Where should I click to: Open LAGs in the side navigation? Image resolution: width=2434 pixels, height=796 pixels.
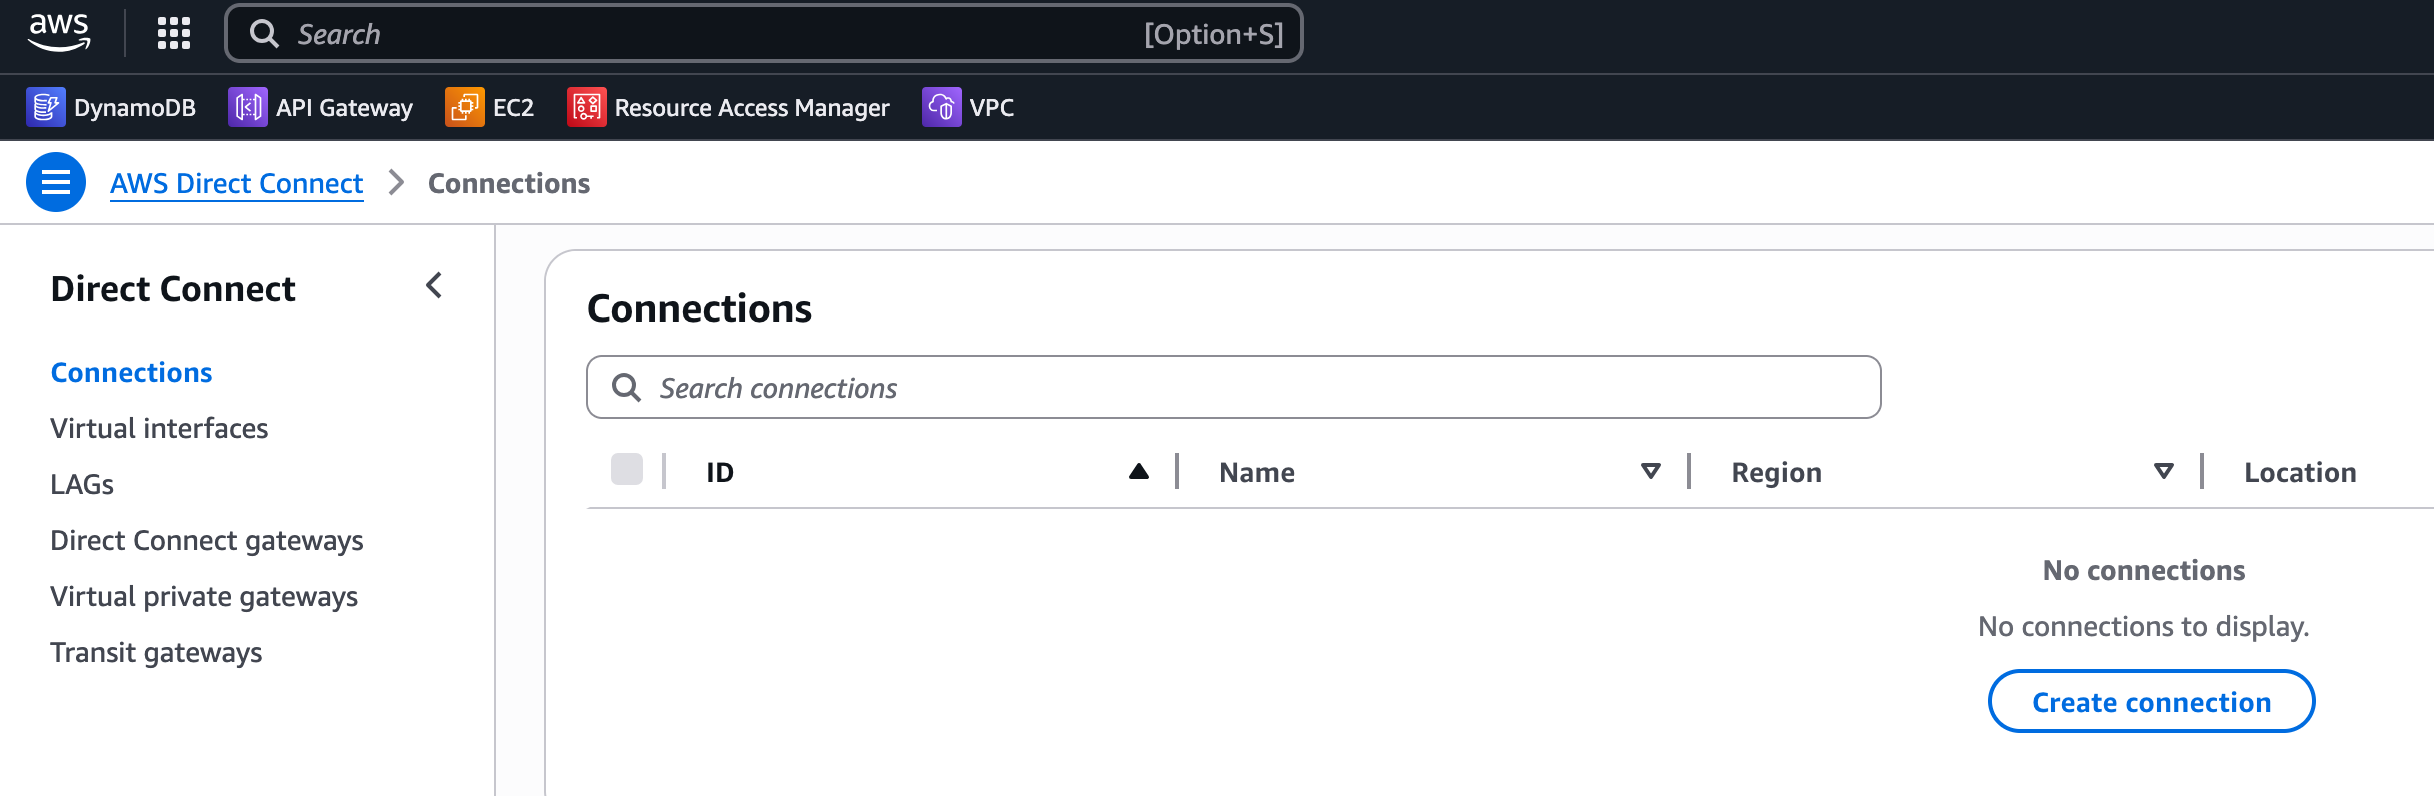click(82, 484)
